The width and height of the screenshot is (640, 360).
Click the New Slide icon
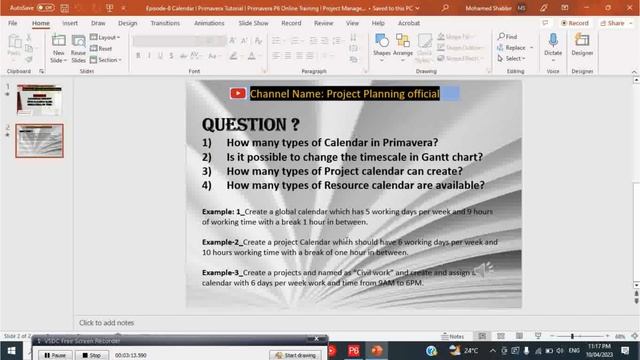58,41
